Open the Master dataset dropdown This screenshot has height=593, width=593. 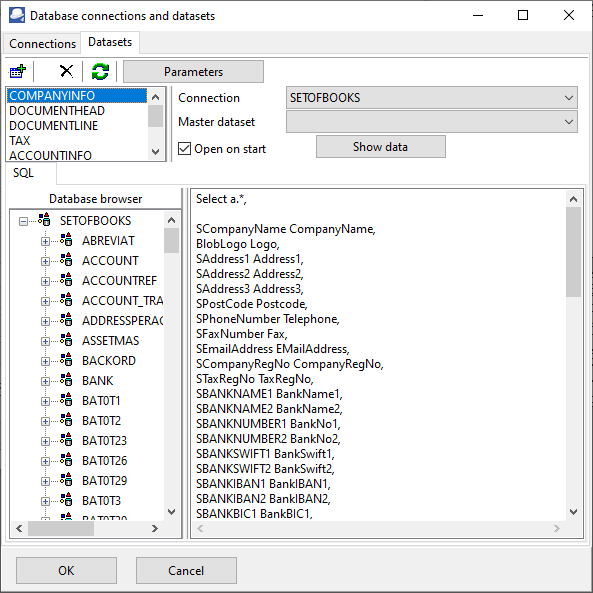pyautogui.click(x=432, y=122)
